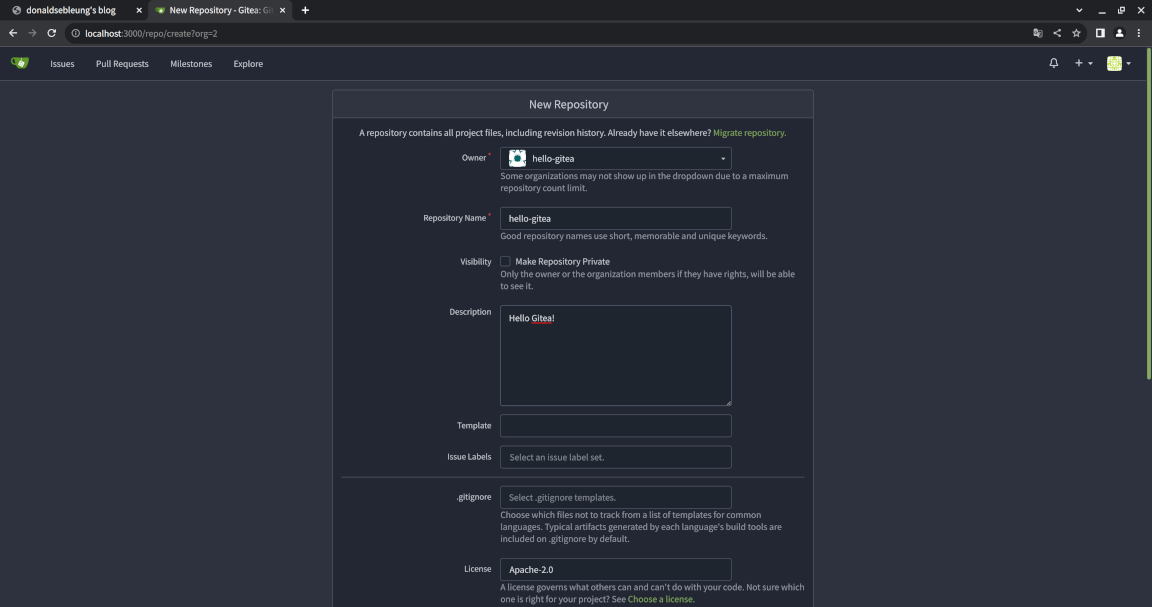1152x607 pixels.
Task: Open the Chrome side panel icon
Action: point(1100,33)
